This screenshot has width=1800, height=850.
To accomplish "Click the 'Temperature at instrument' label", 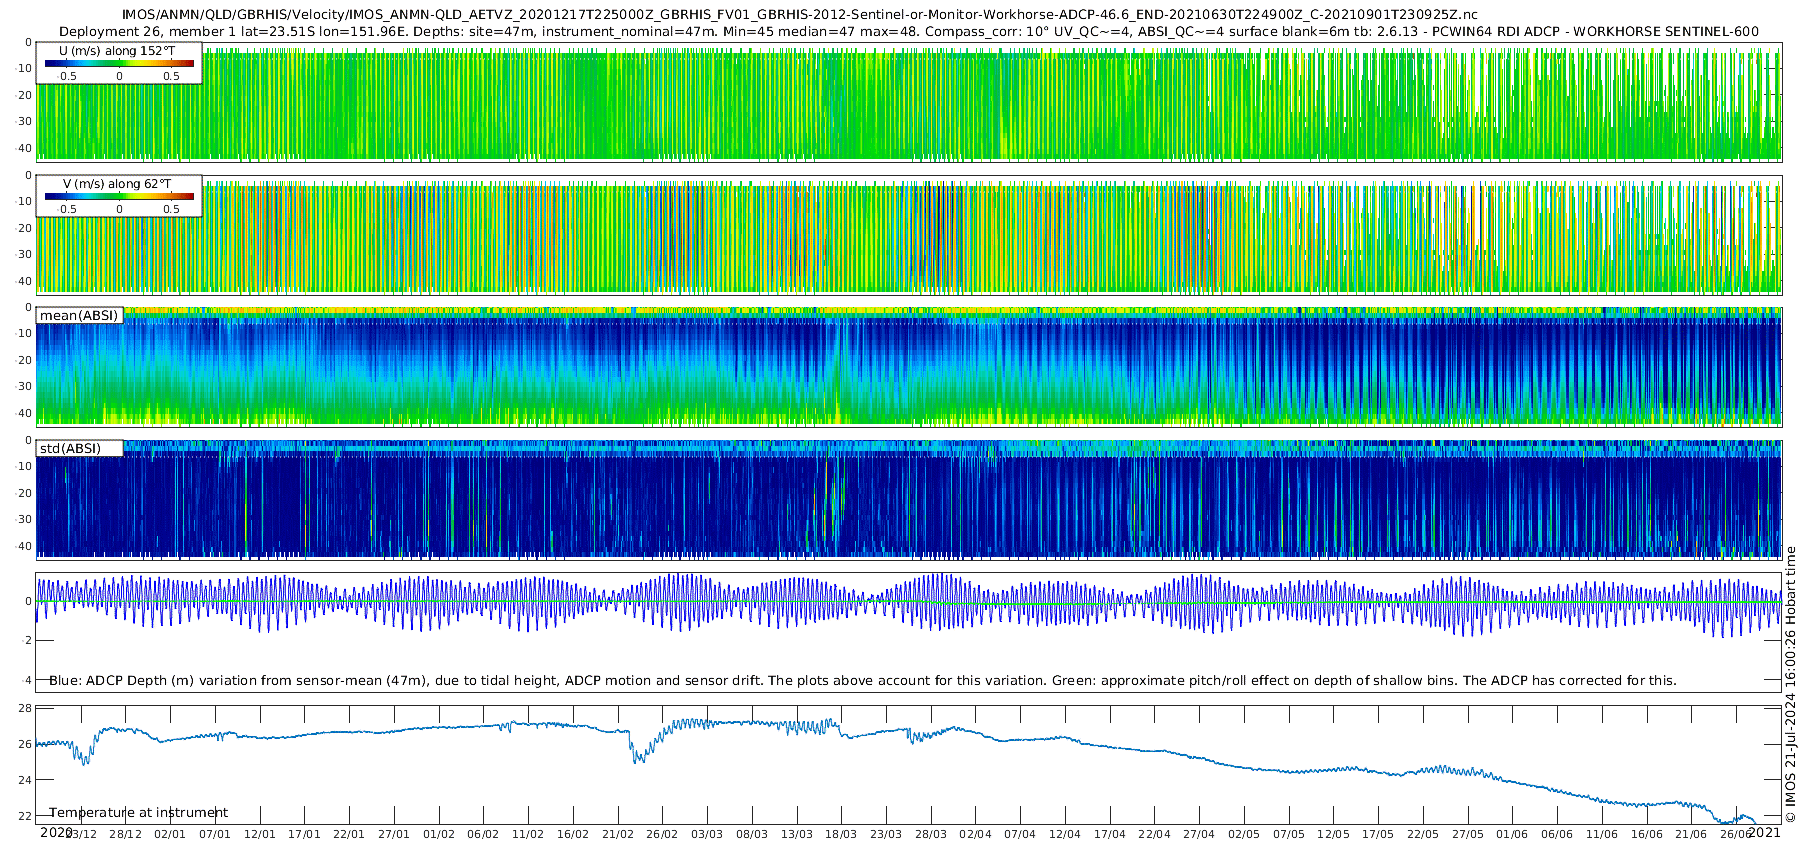I will (x=139, y=813).
